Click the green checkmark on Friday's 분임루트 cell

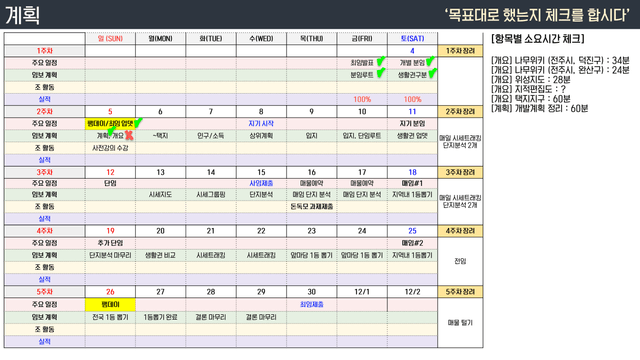click(380, 73)
